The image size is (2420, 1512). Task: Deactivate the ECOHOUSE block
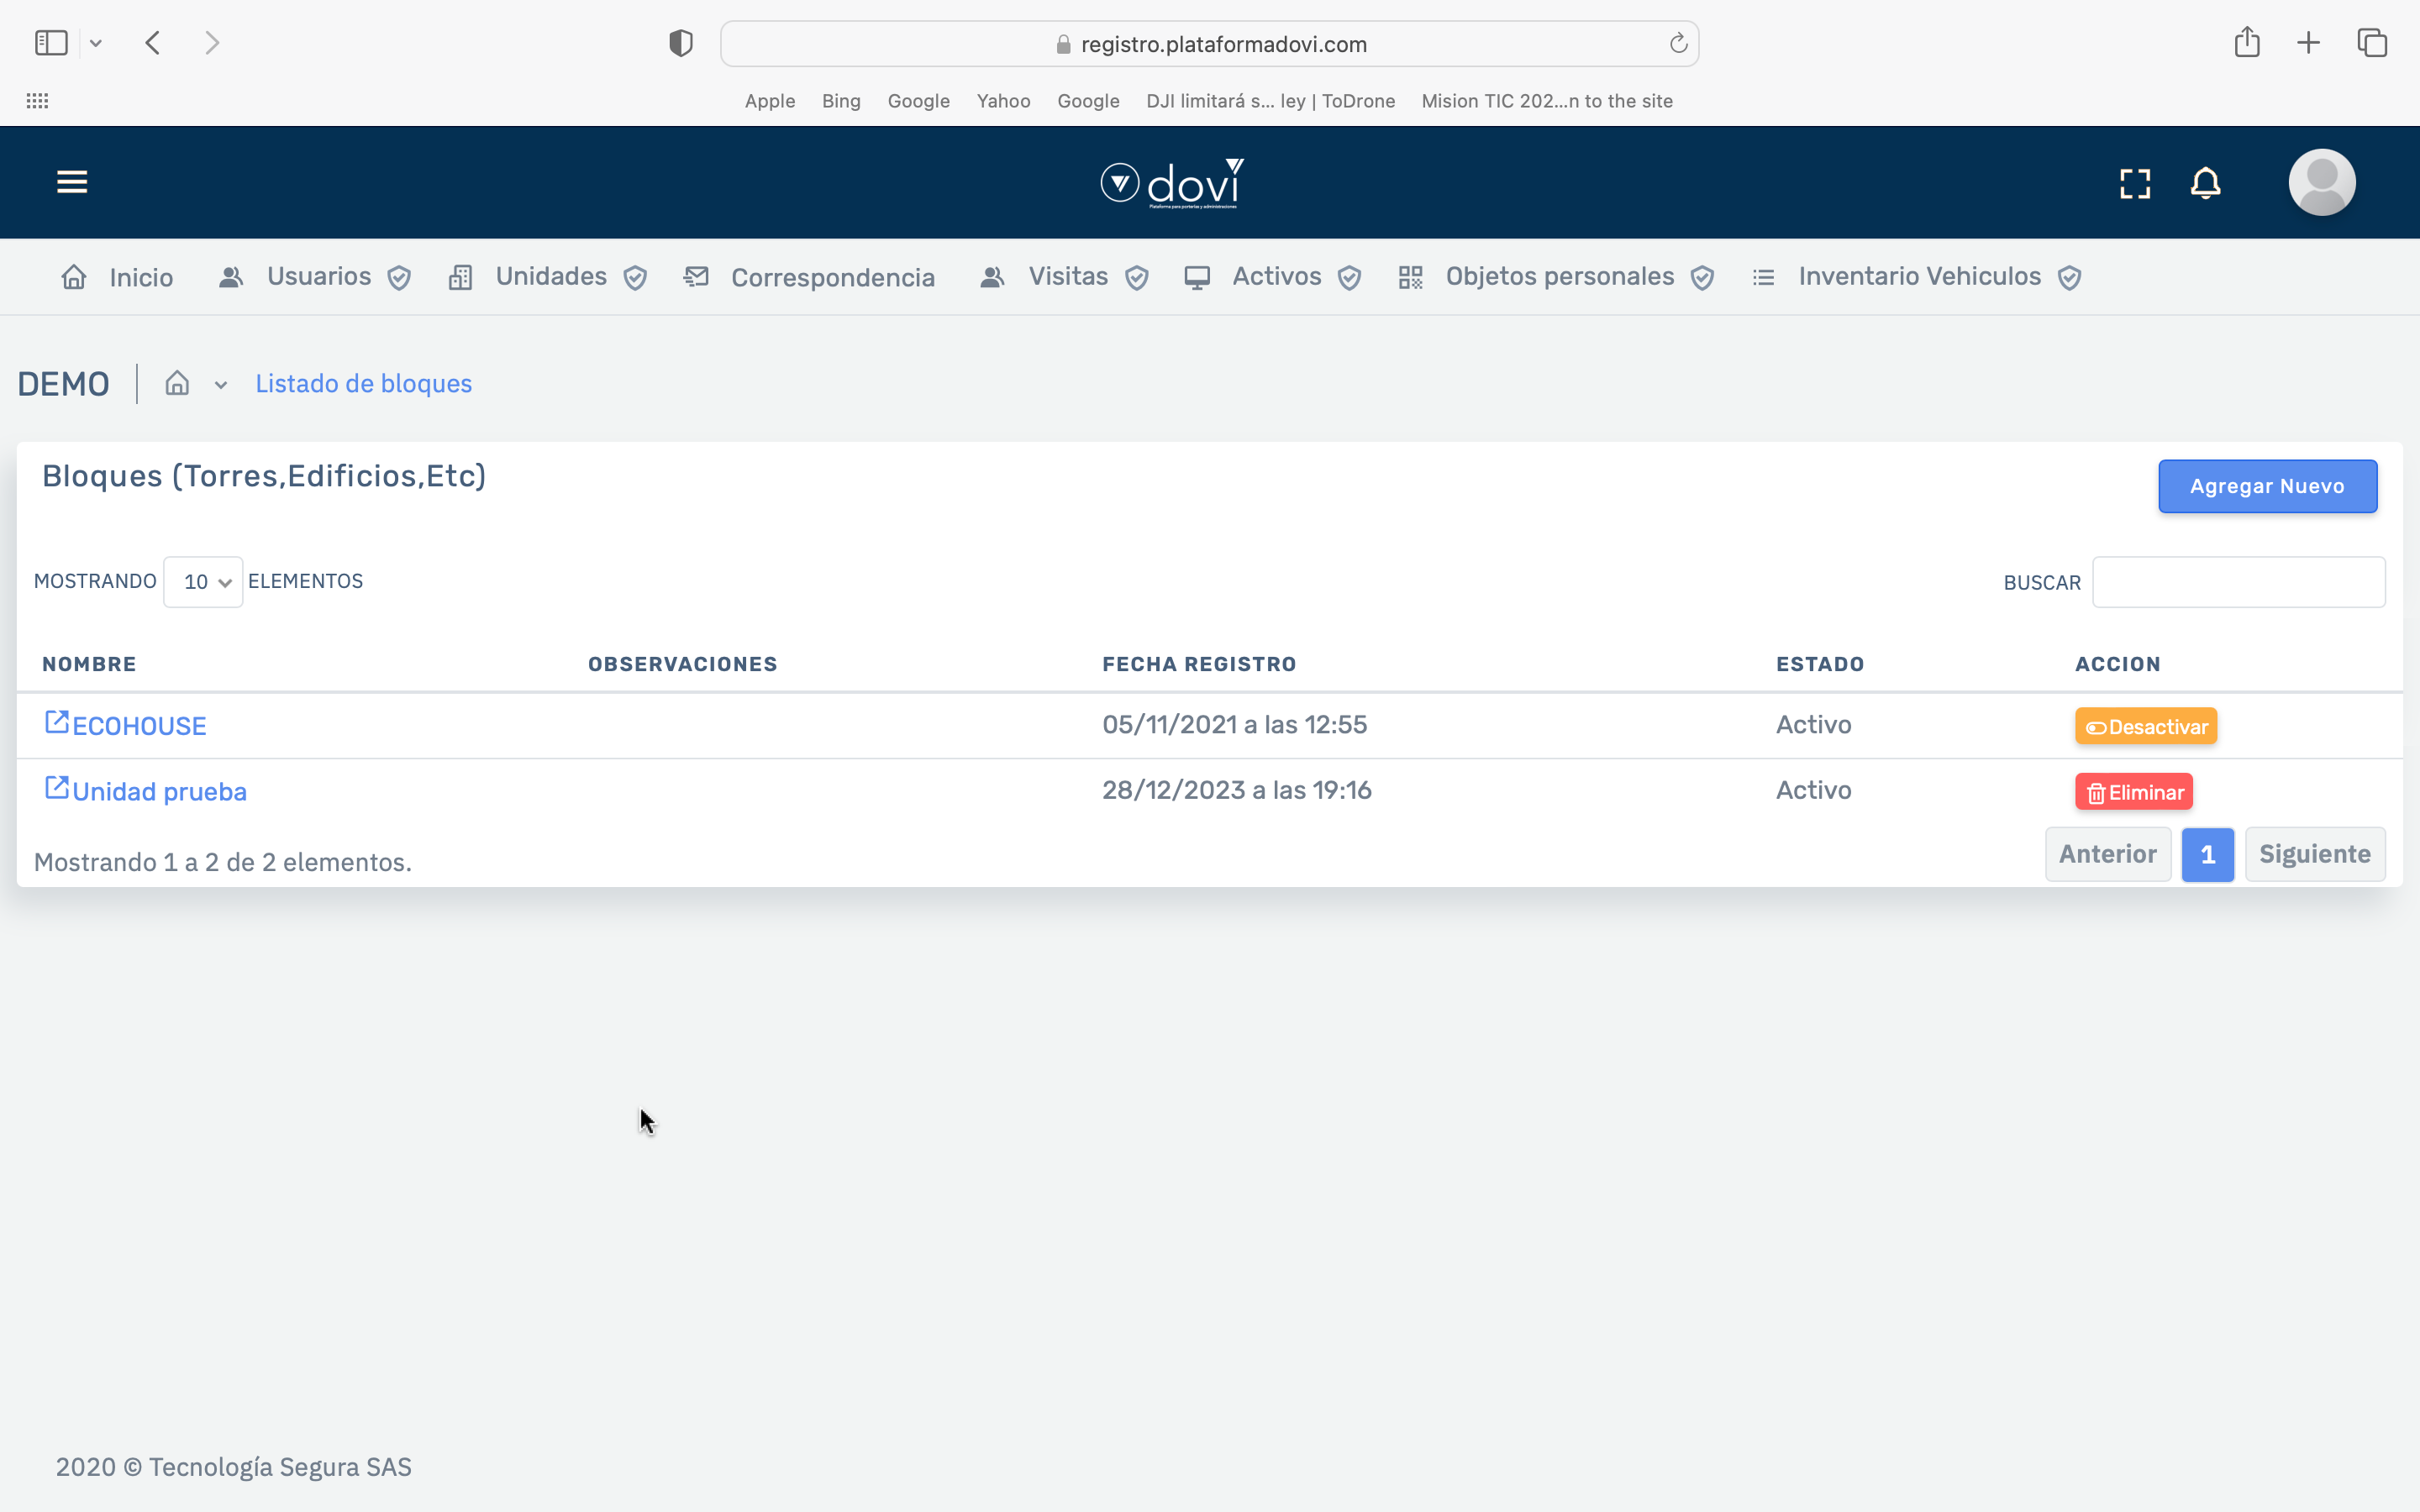2145,727
